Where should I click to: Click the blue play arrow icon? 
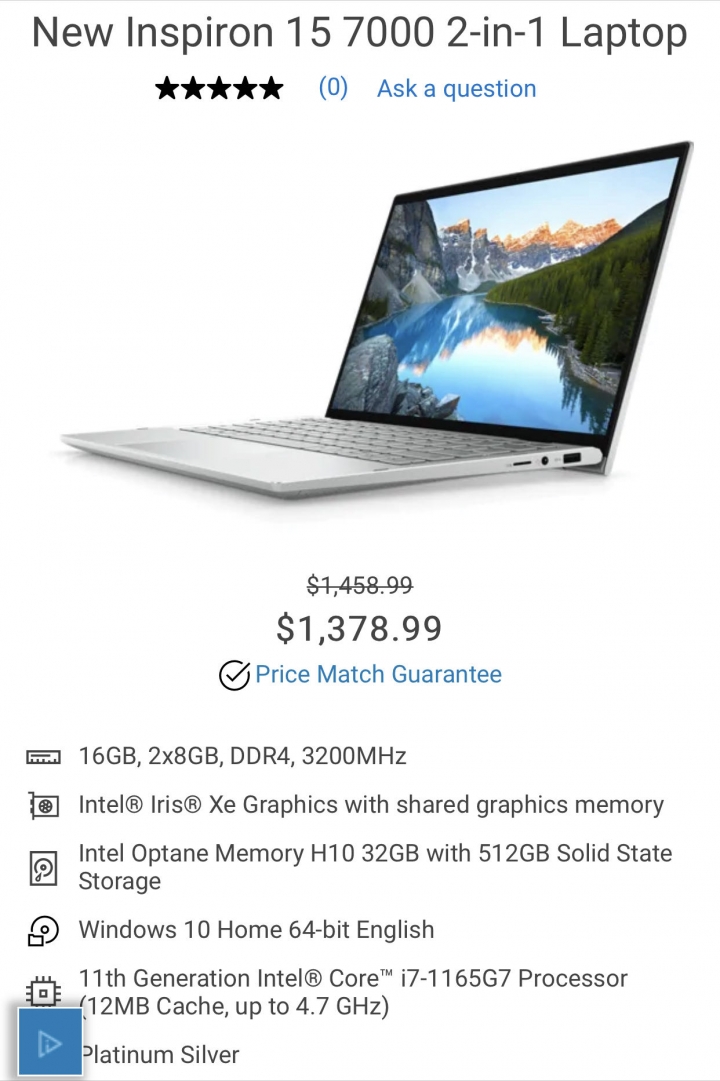pyautogui.click(x=50, y=1042)
